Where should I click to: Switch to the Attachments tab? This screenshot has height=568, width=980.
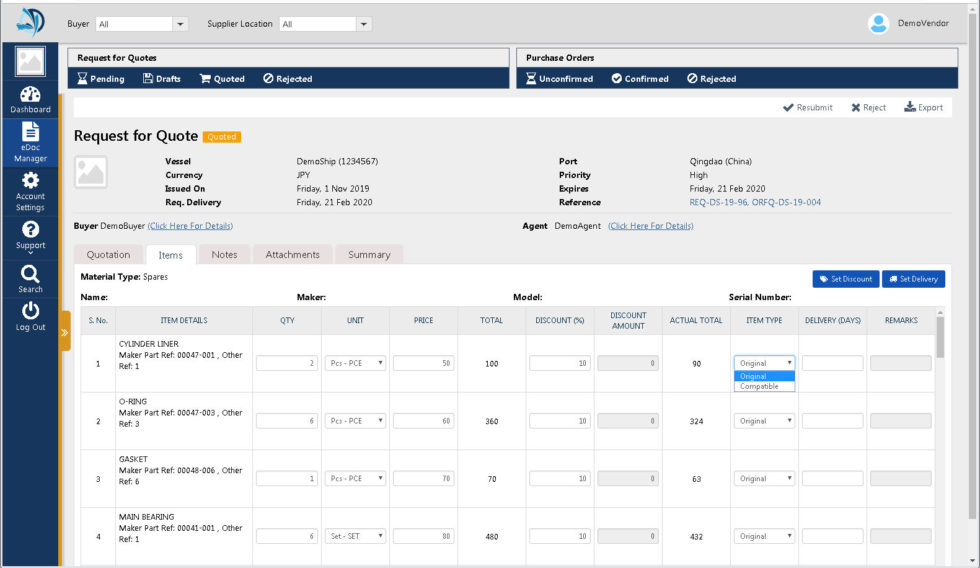(x=292, y=255)
